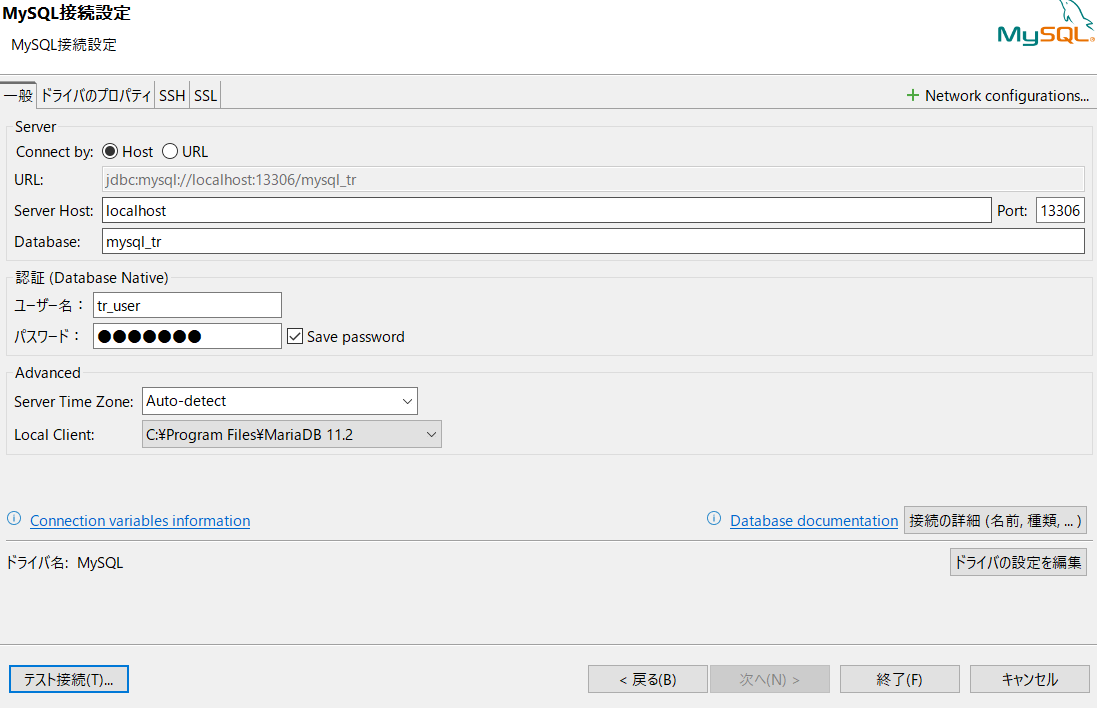Click into the Database field

click(593, 241)
